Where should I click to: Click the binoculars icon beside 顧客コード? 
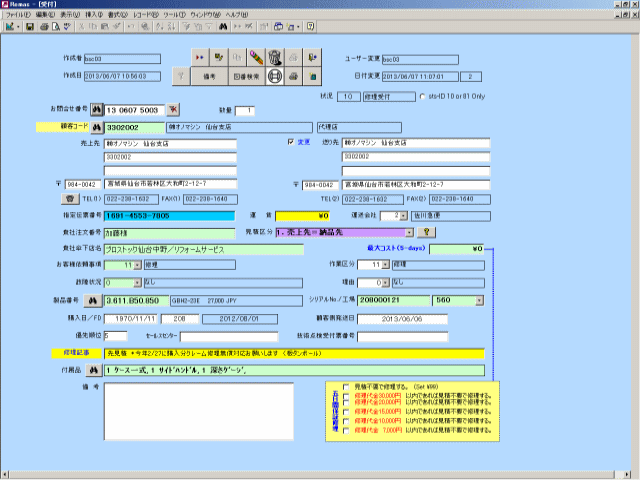tap(97, 128)
